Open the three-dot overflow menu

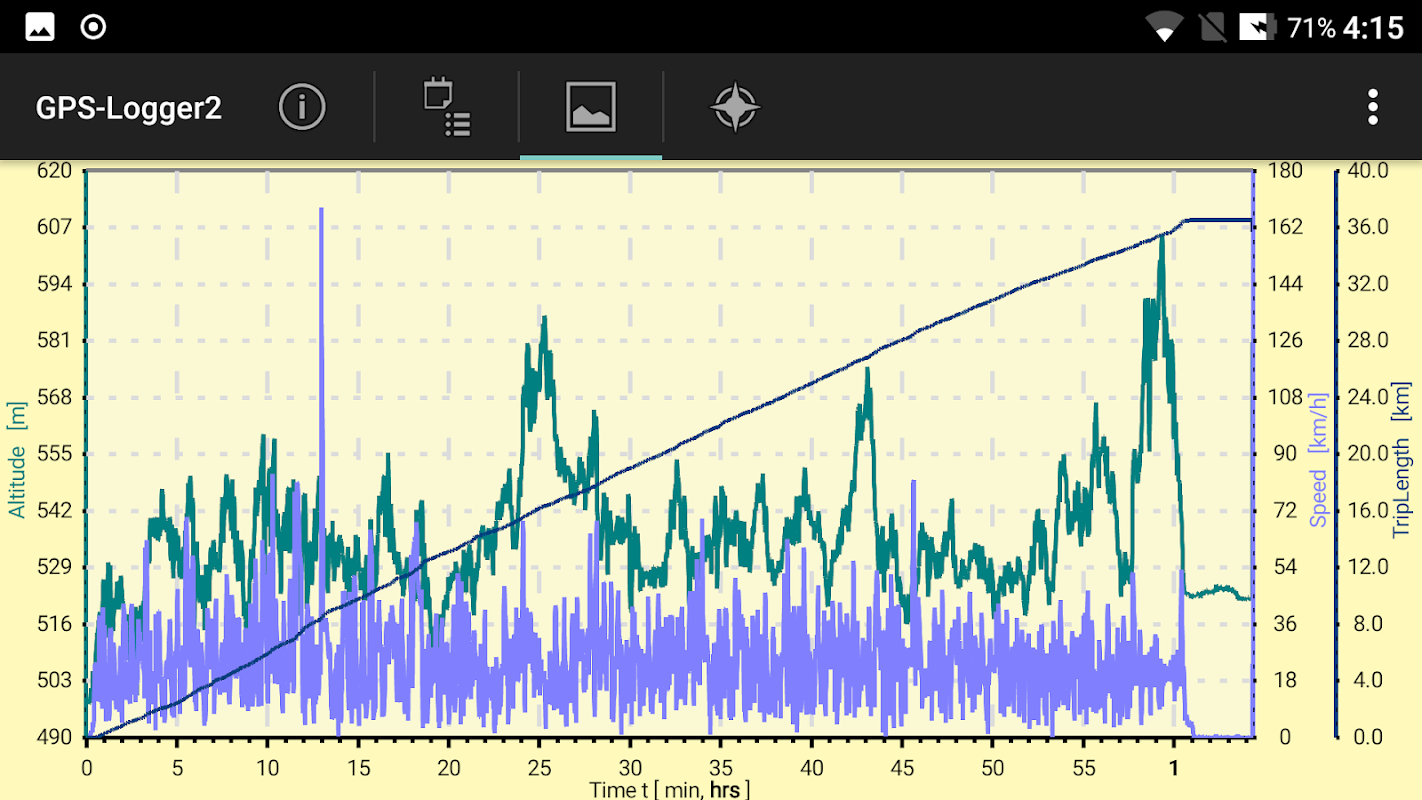tap(1373, 107)
